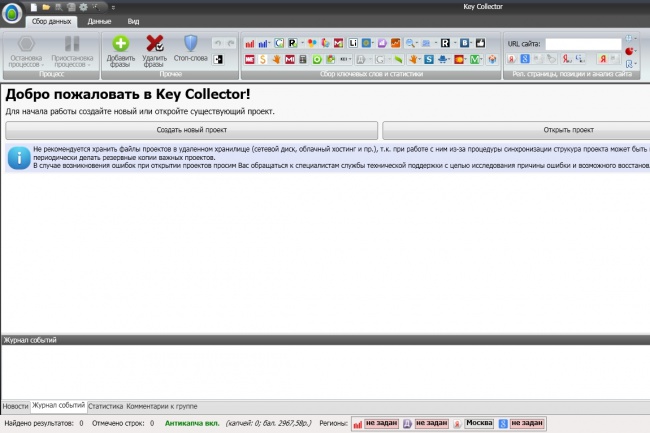Click the red MI icon in second row
Screen dimensions: 650x433
pyautogui.click(x=290, y=59)
